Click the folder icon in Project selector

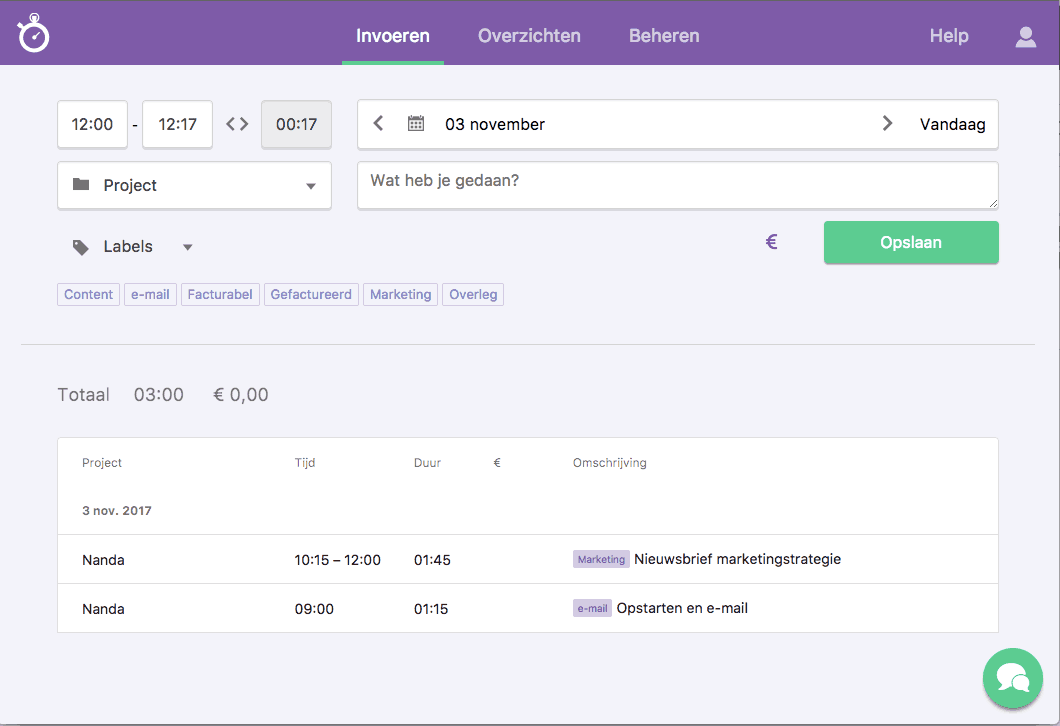click(x=81, y=185)
